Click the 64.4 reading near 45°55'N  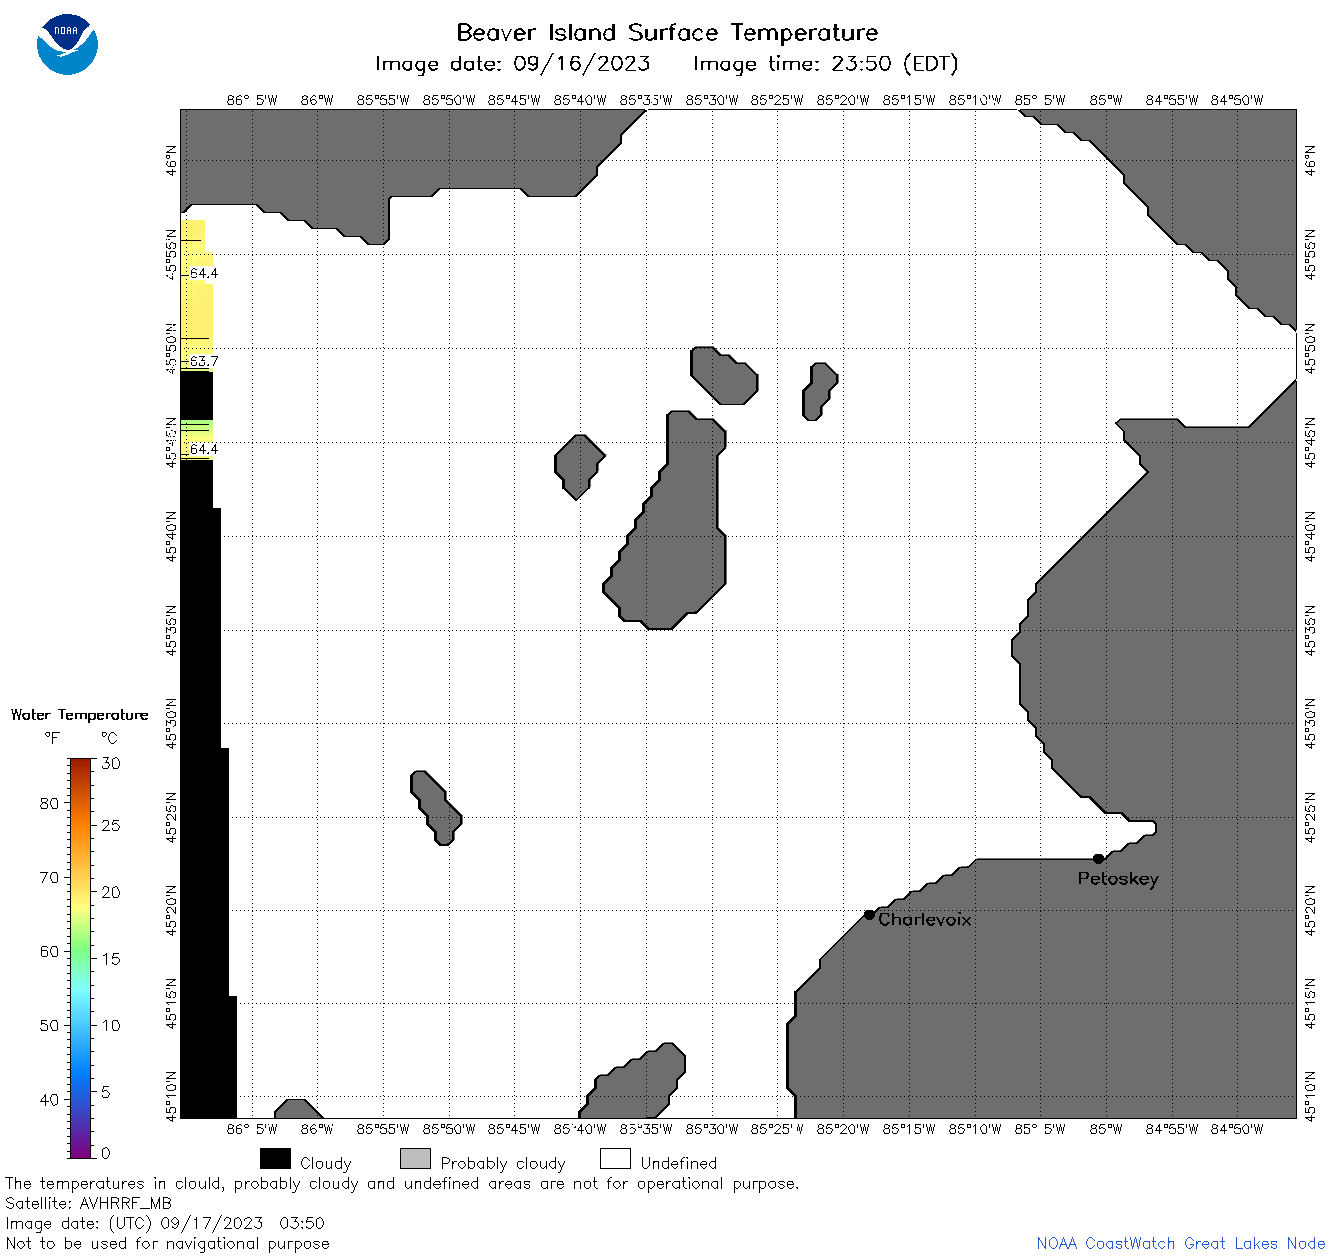click(x=204, y=273)
